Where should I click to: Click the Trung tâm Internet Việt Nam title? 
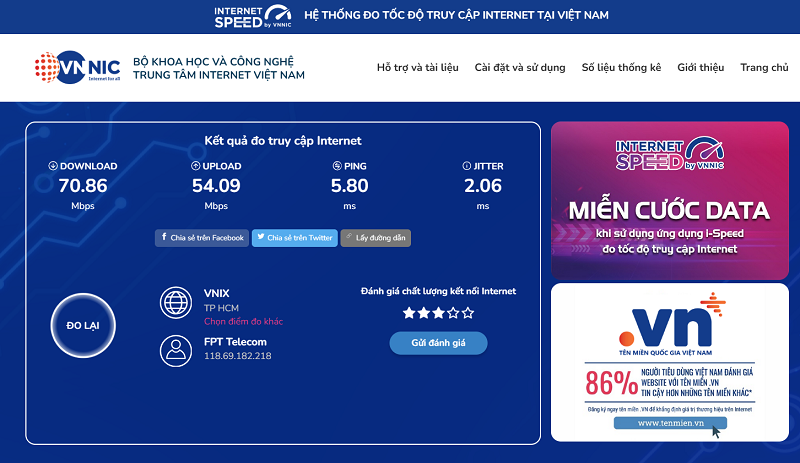[219, 75]
